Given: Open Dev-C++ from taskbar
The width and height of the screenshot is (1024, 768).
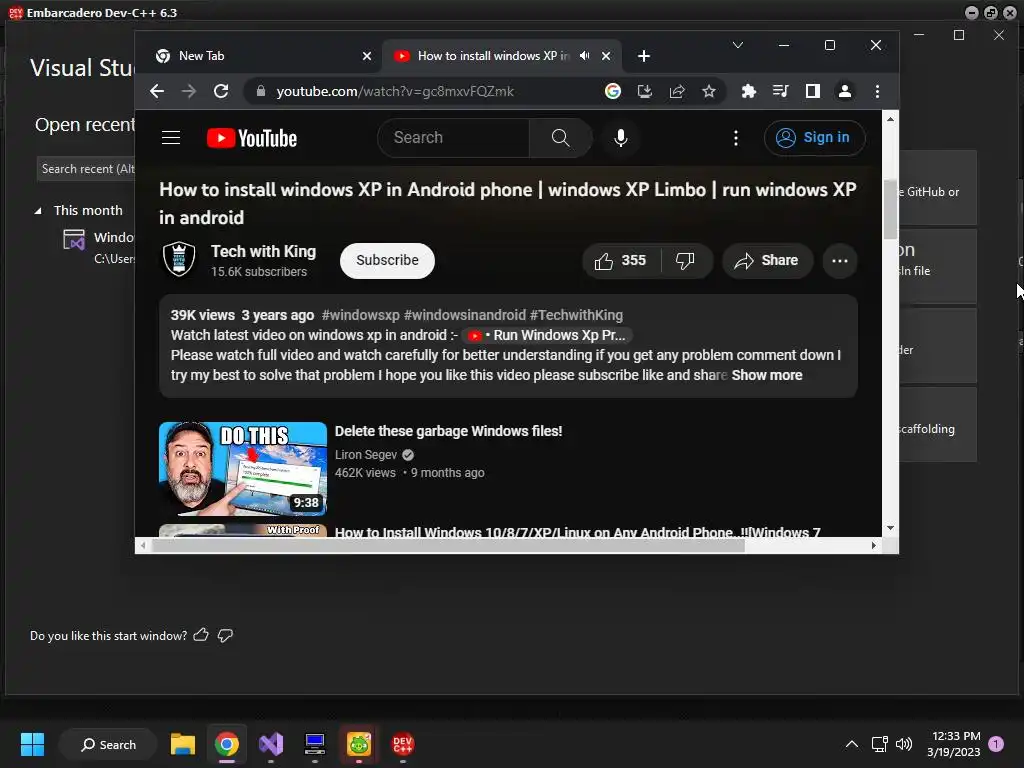Looking at the screenshot, I should (x=402, y=744).
